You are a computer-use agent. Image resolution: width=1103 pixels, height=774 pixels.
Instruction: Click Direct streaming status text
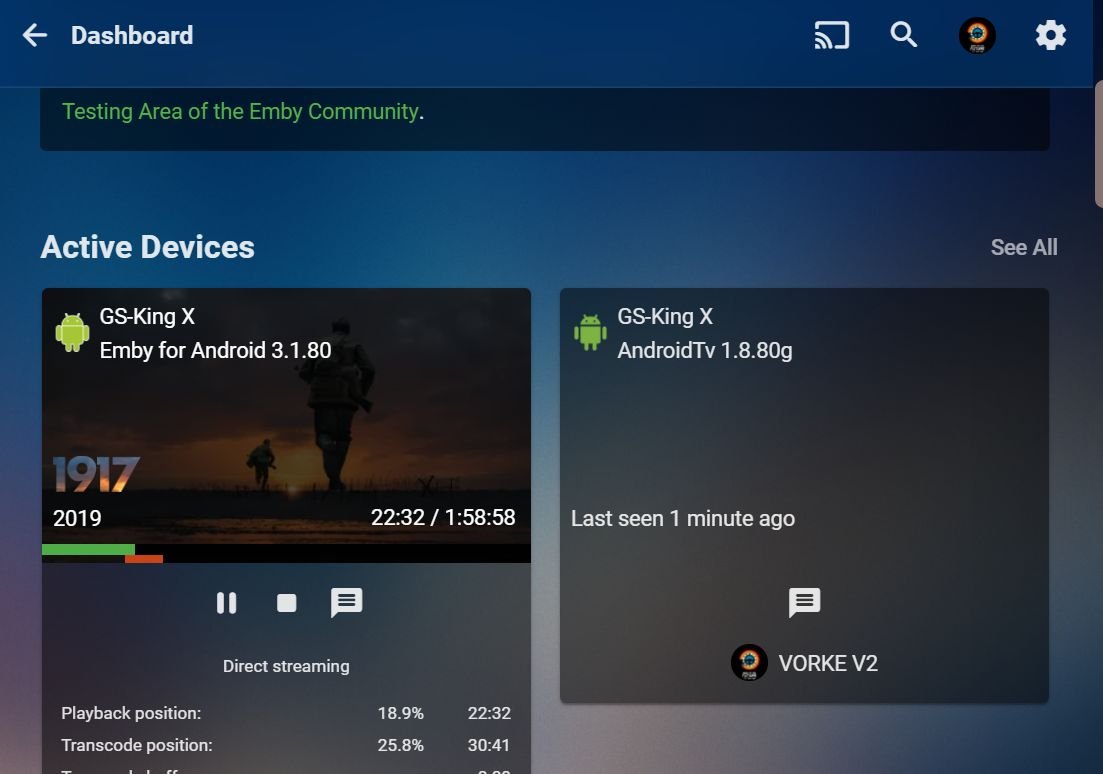click(x=286, y=666)
